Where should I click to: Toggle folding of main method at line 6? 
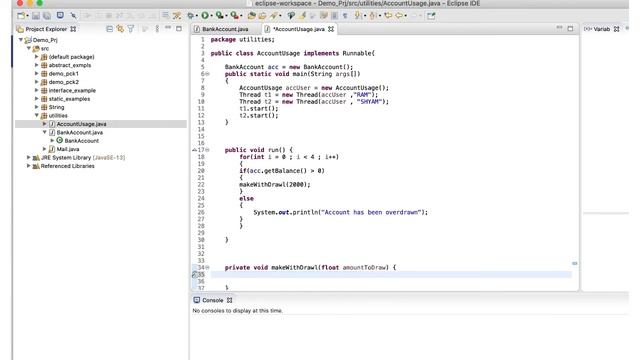[x=207, y=74]
